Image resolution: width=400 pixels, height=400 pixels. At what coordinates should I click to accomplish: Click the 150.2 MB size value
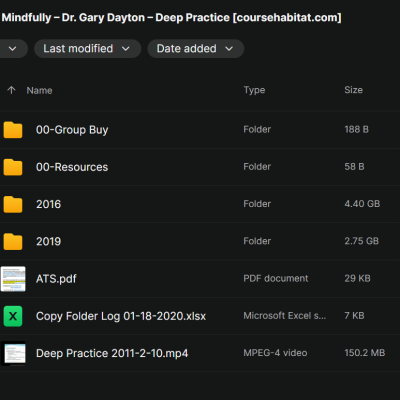[x=365, y=353]
